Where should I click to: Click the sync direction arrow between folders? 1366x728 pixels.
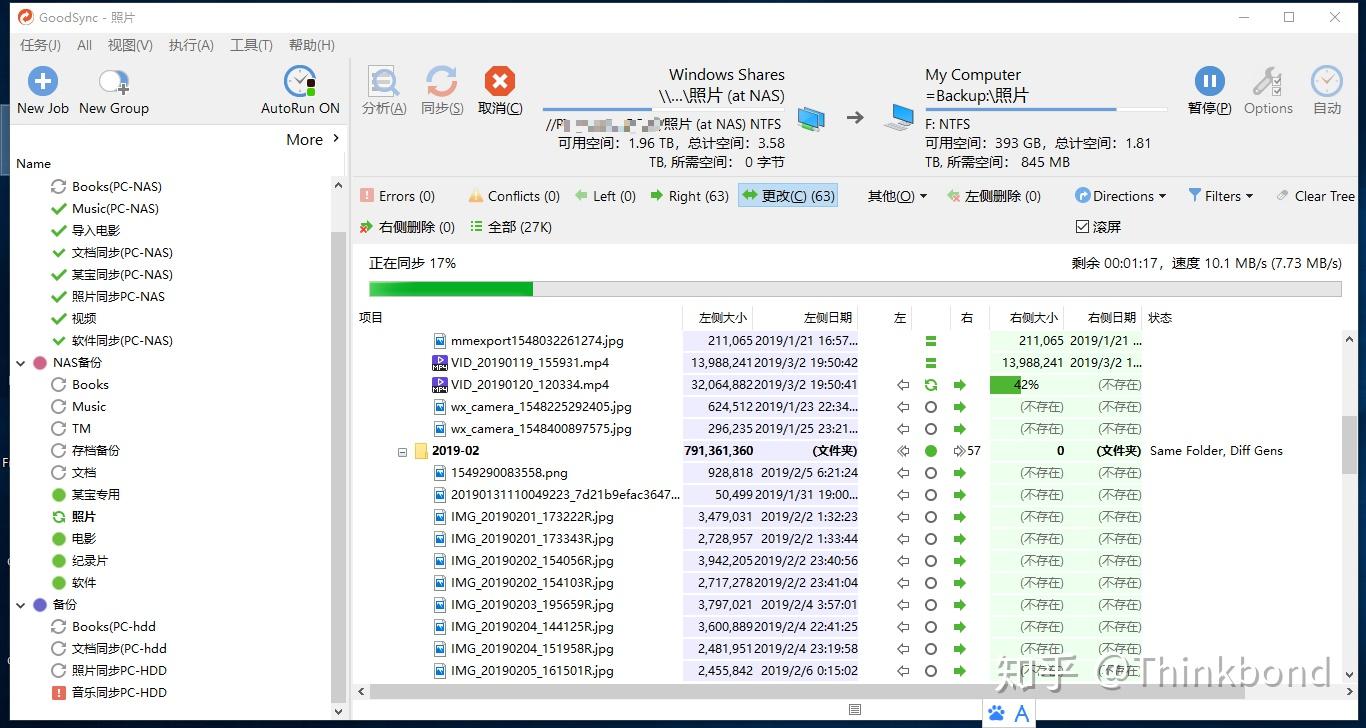pyautogui.click(x=855, y=118)
